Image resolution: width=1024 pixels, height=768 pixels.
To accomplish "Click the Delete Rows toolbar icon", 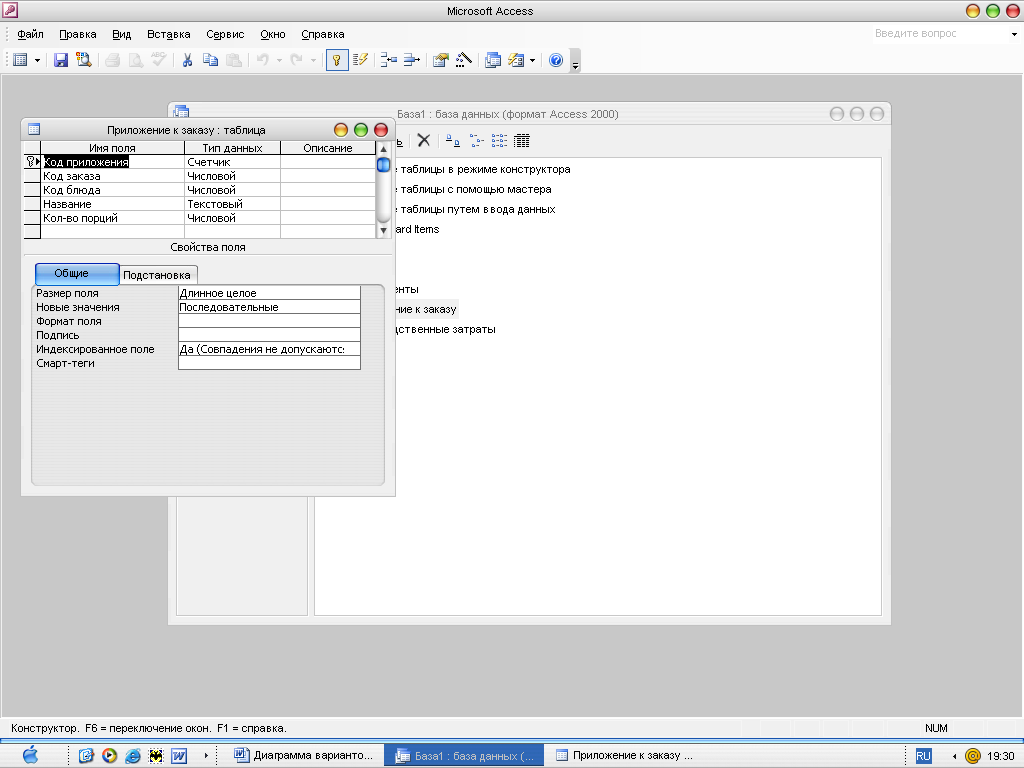I will click(411, 60).
